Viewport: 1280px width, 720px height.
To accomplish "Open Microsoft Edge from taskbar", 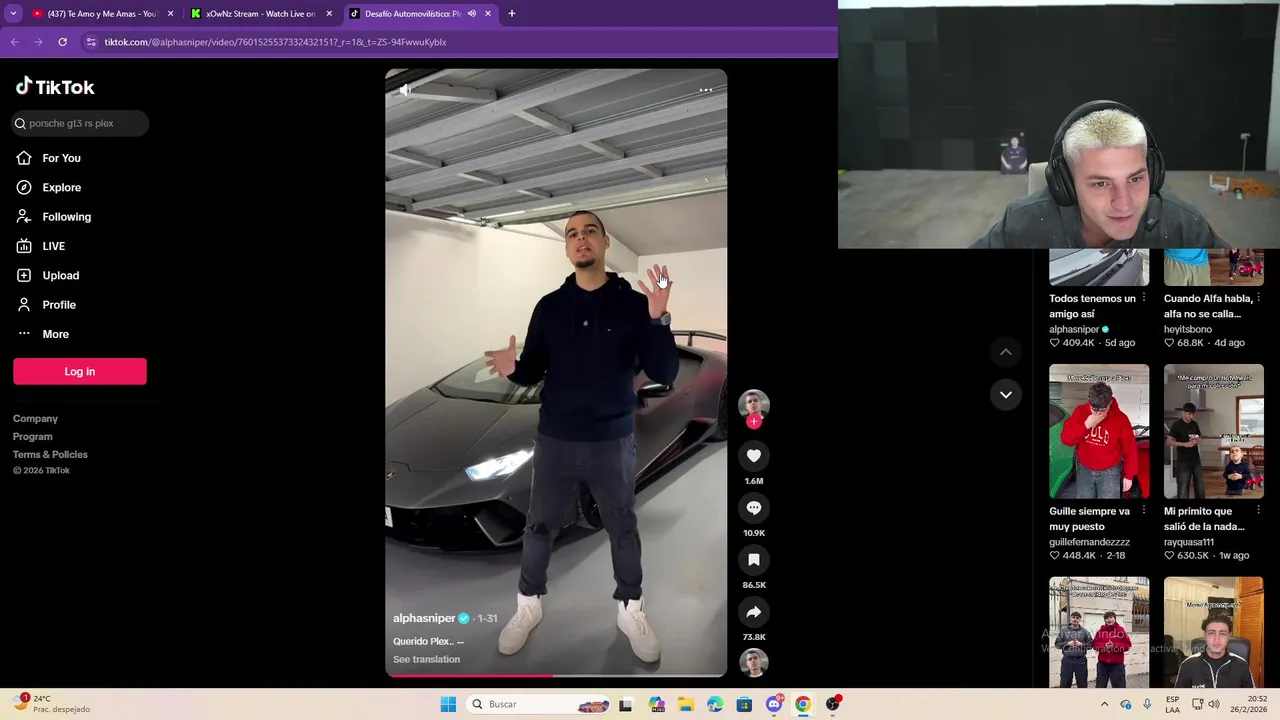I will (715, 704).
